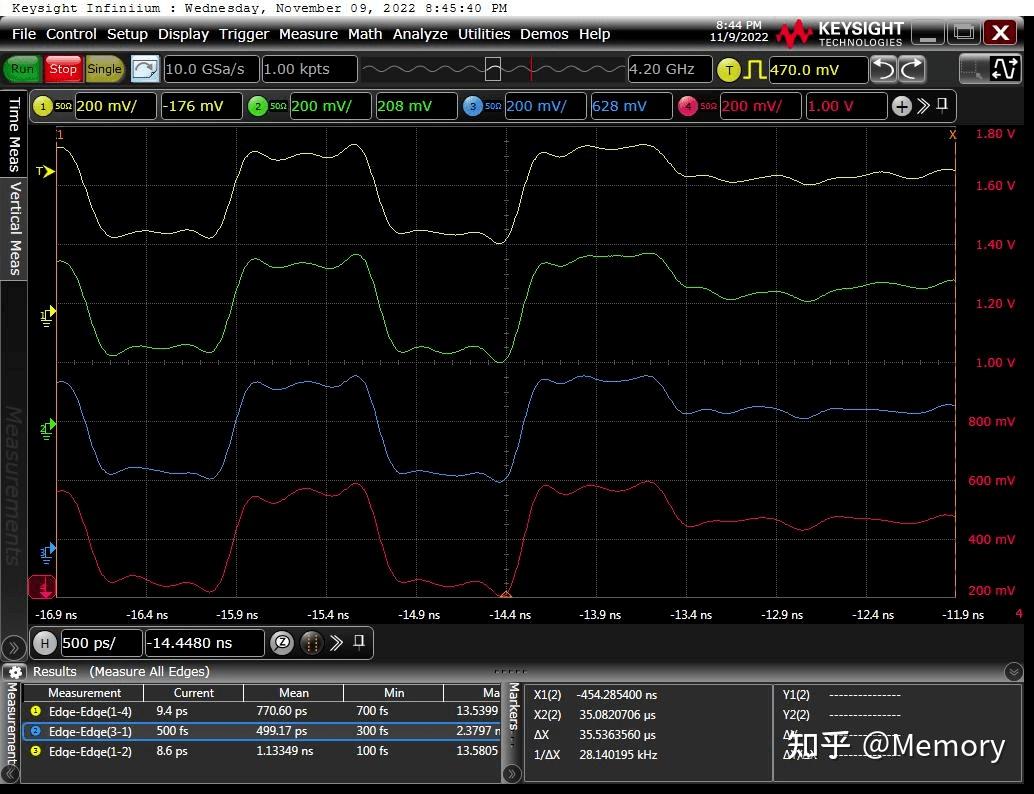Click the yellow trigger T icon
This screenshot has height=794, width=1034.
[x=729, y=70]
